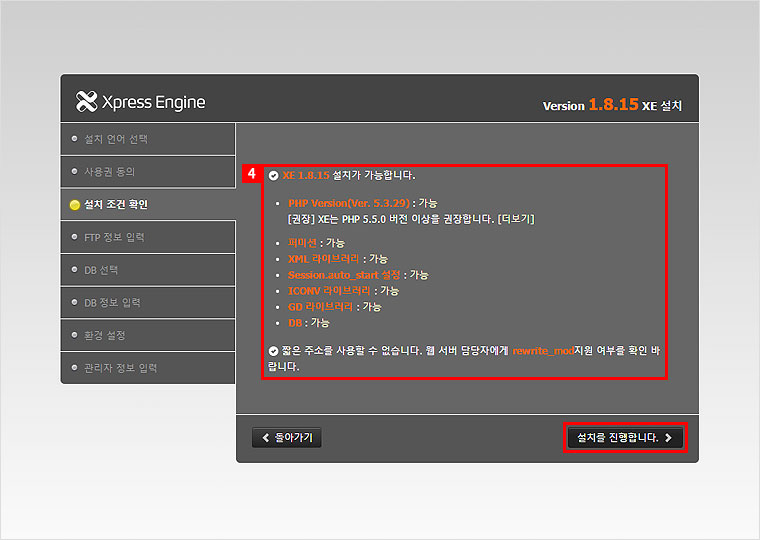Click the orange 'rewrite_mod' text

tap(543, 351)
